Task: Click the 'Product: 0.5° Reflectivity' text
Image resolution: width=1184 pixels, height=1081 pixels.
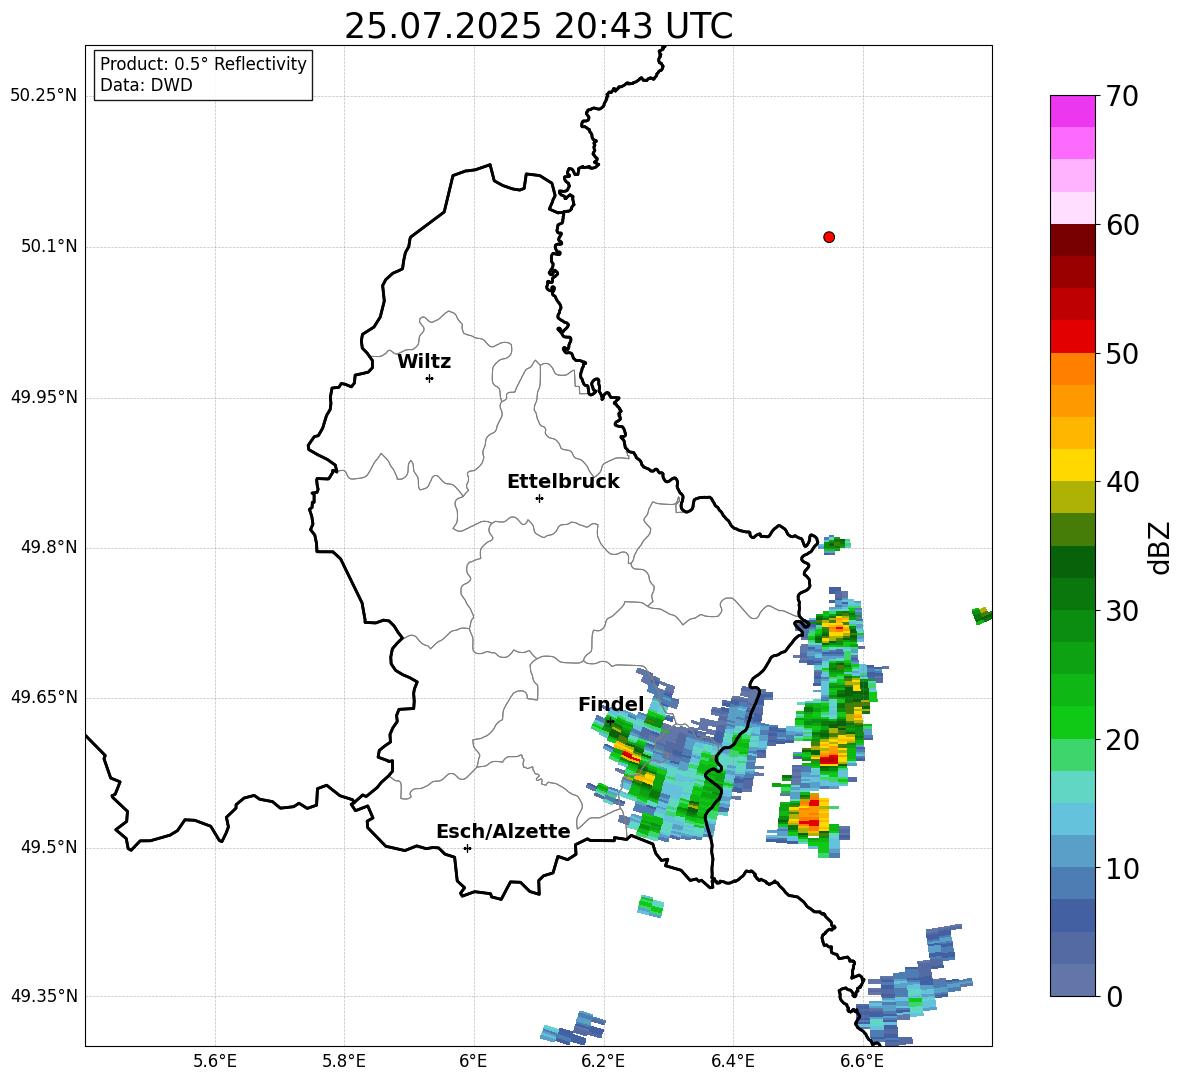Action: coord(203,64)
